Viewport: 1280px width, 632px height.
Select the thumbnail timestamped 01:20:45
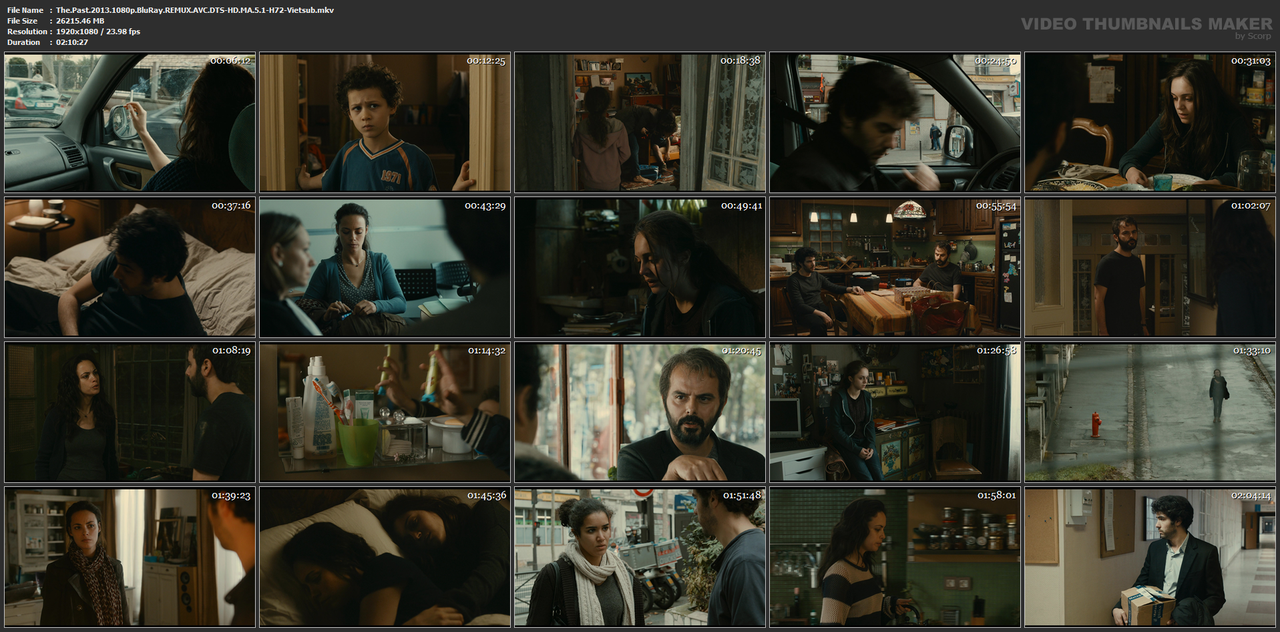640,412
